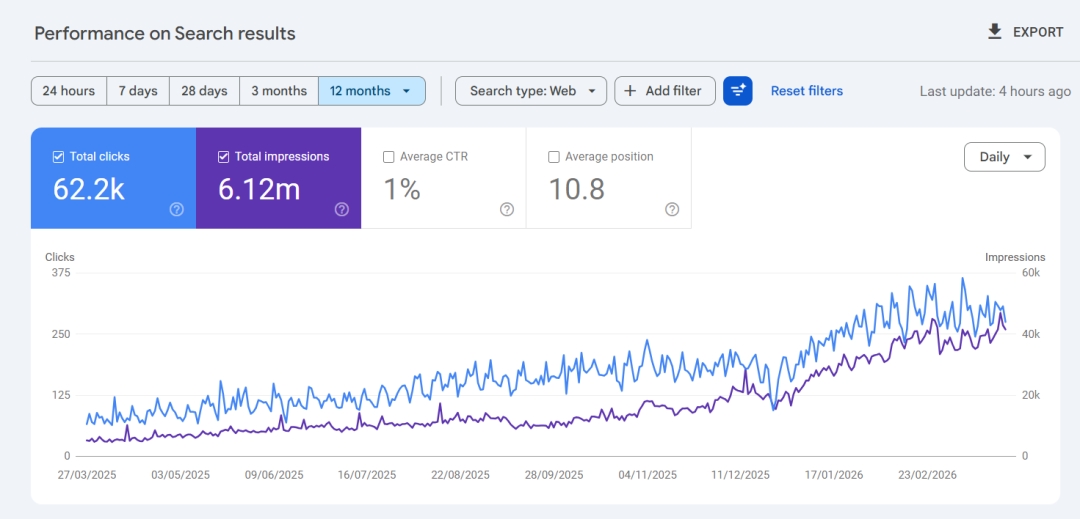1080x519 pixels.
Task: Uncheck the Total impressions checkbox
Action: [x=223, y=157]
